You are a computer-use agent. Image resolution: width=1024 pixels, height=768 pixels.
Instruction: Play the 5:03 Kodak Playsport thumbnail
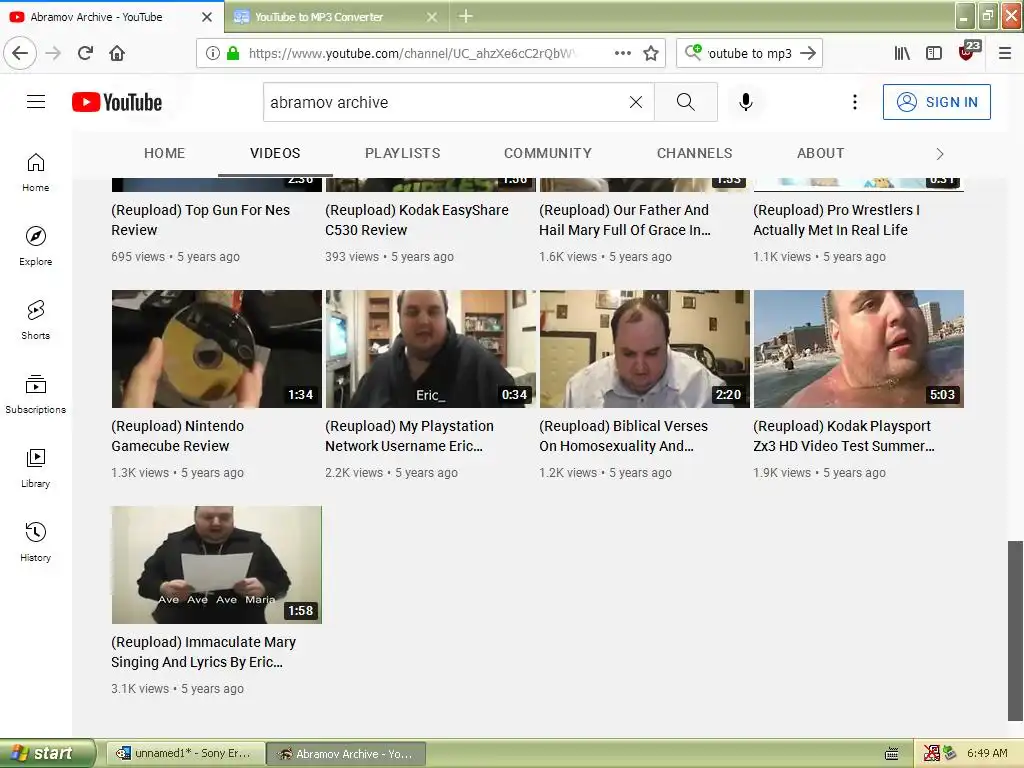pos(859,349)
